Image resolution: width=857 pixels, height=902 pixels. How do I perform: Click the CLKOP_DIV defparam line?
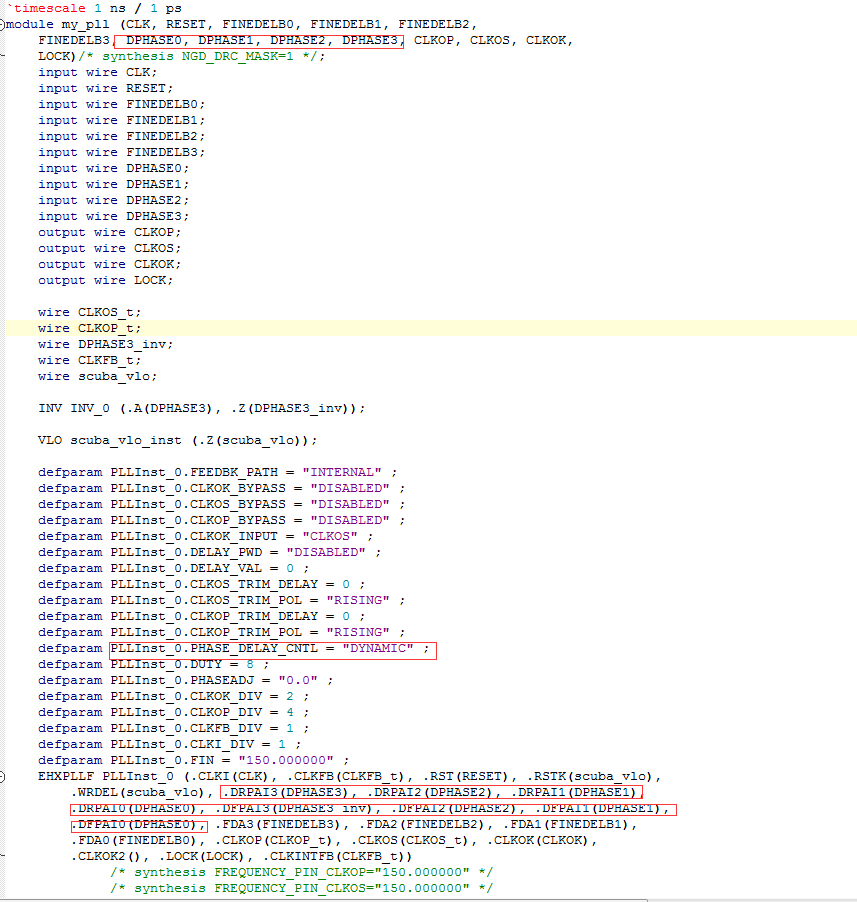pos(173,712)
